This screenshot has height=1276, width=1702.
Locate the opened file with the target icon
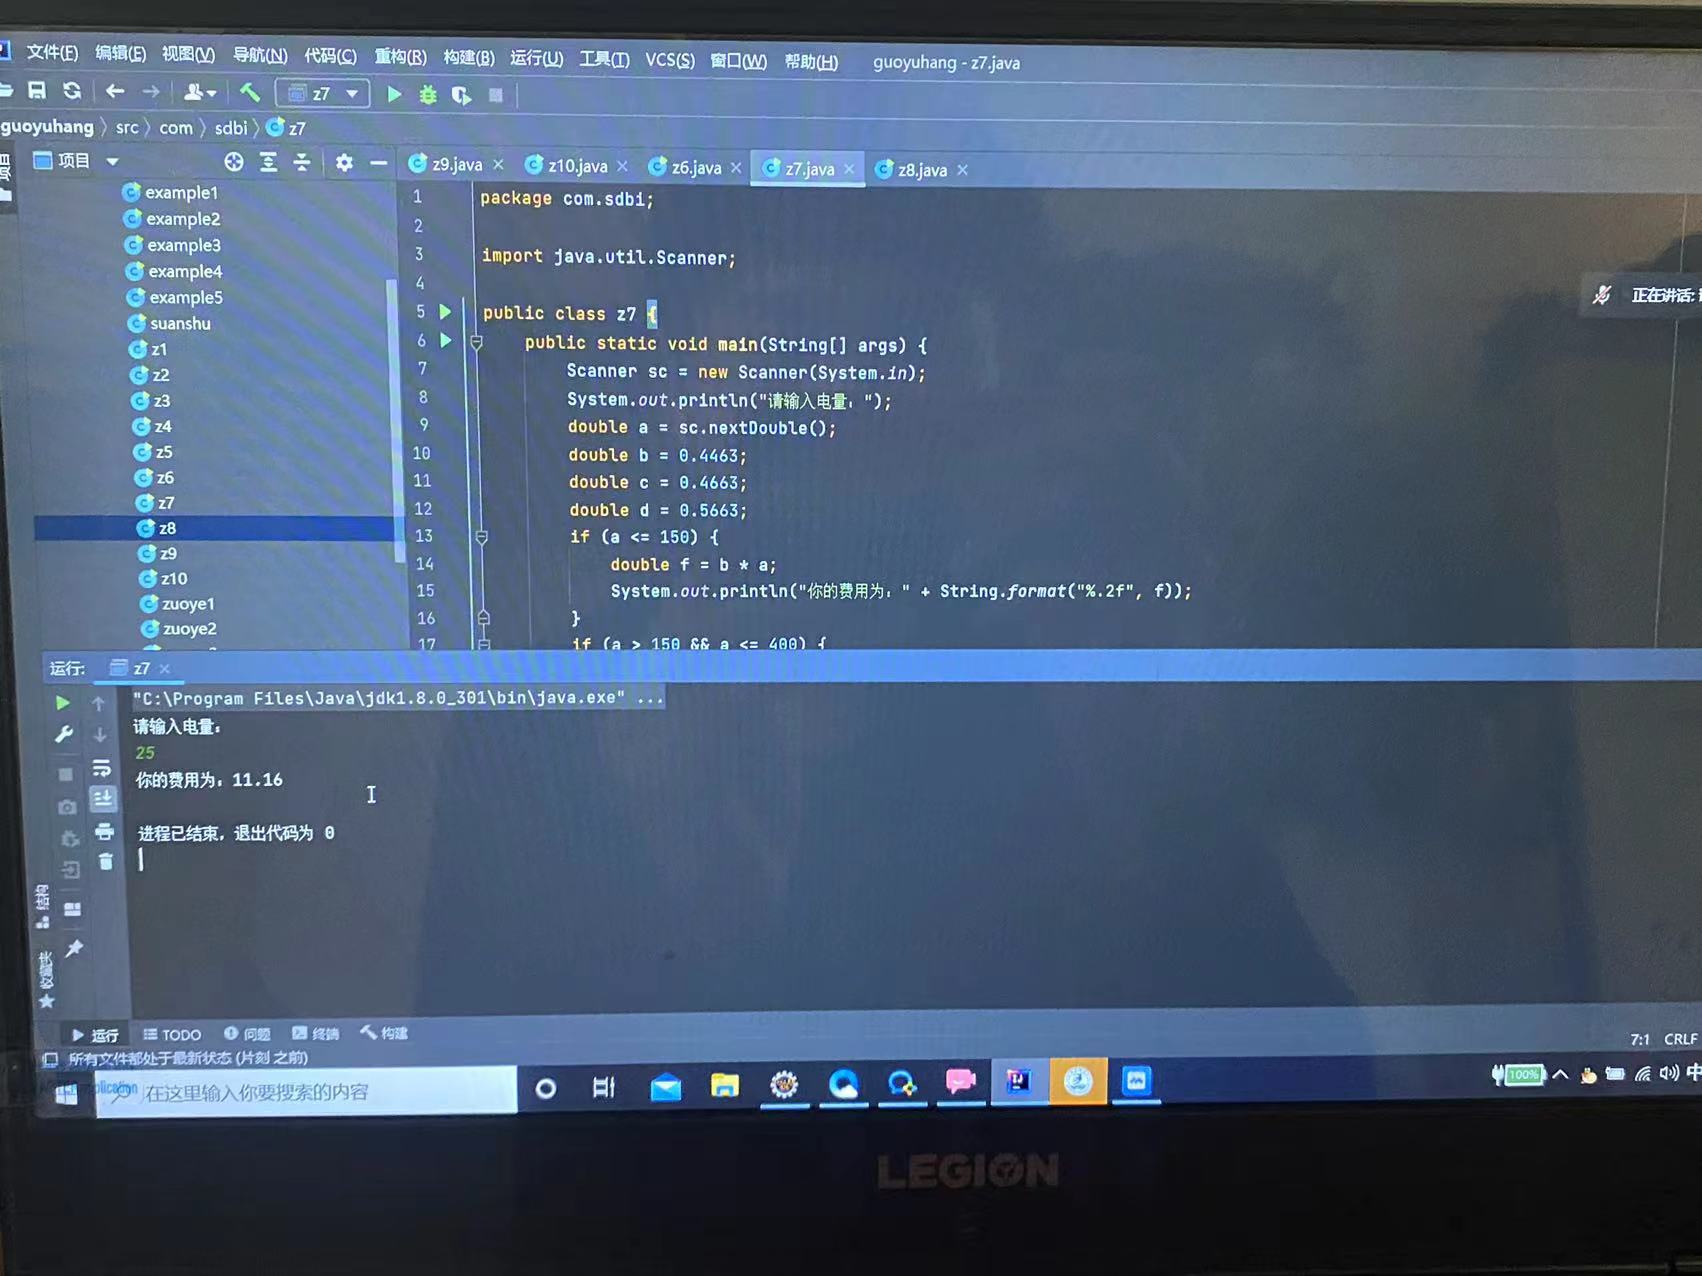234,162
